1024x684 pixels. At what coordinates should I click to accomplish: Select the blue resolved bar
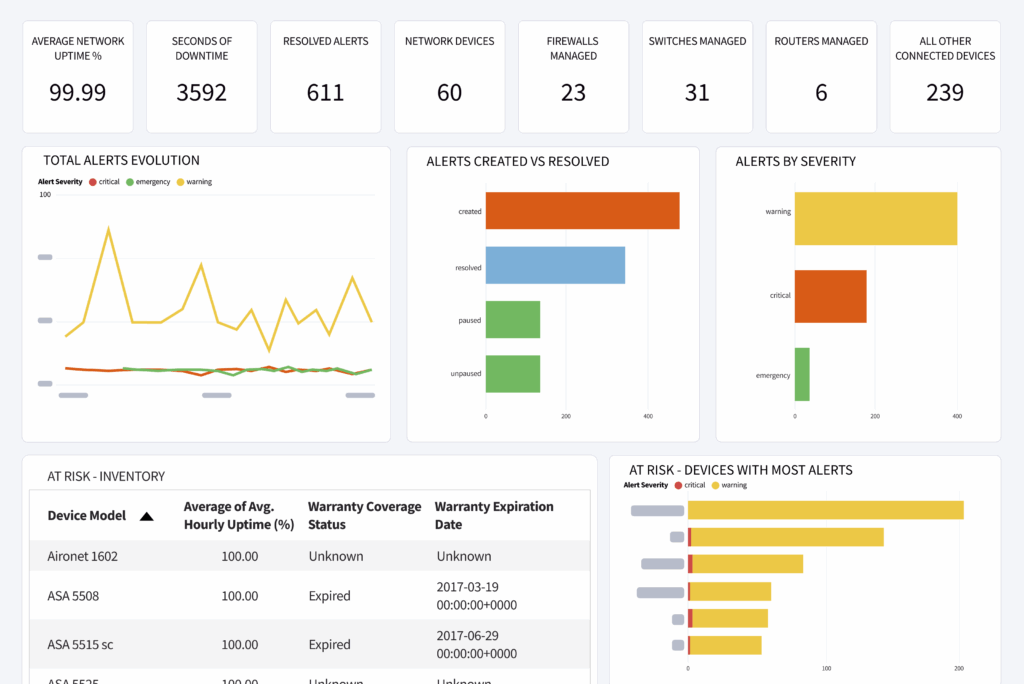(x=555, y=265)
